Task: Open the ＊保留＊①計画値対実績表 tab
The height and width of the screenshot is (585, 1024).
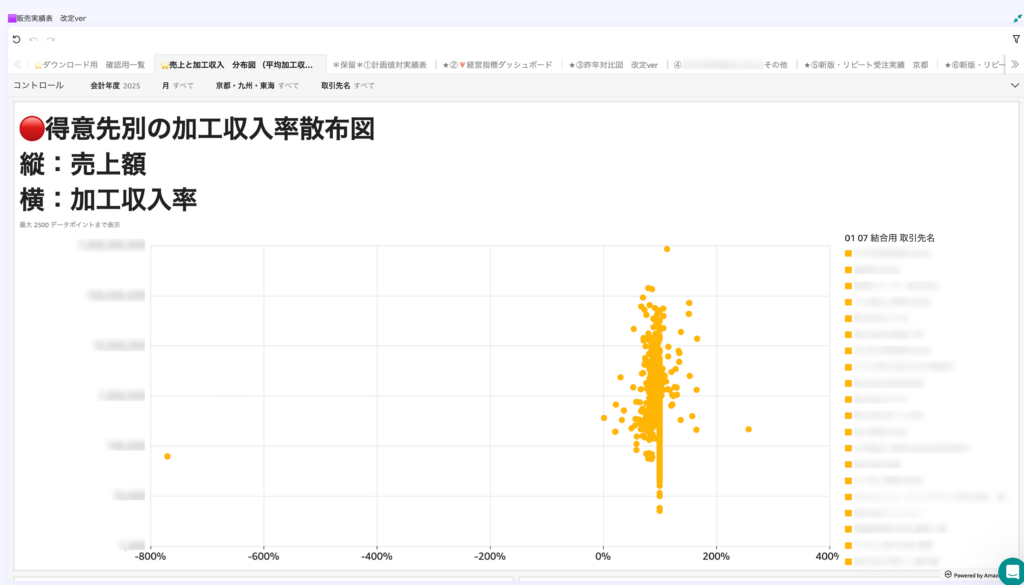Action: pyautogui.click(x=379, y=65)
